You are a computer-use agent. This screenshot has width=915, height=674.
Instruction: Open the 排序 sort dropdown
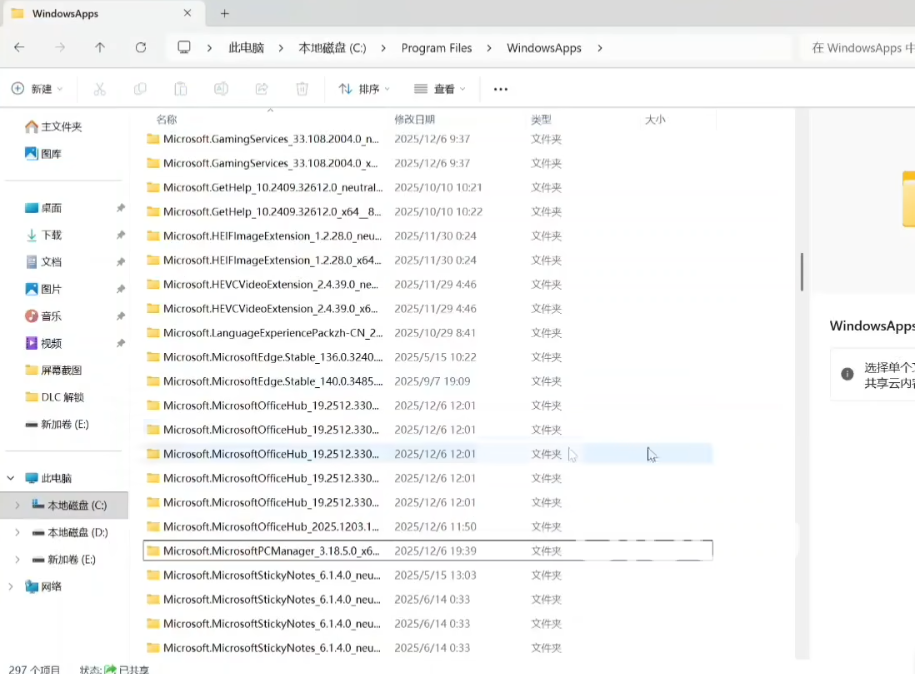coord(365,89)
